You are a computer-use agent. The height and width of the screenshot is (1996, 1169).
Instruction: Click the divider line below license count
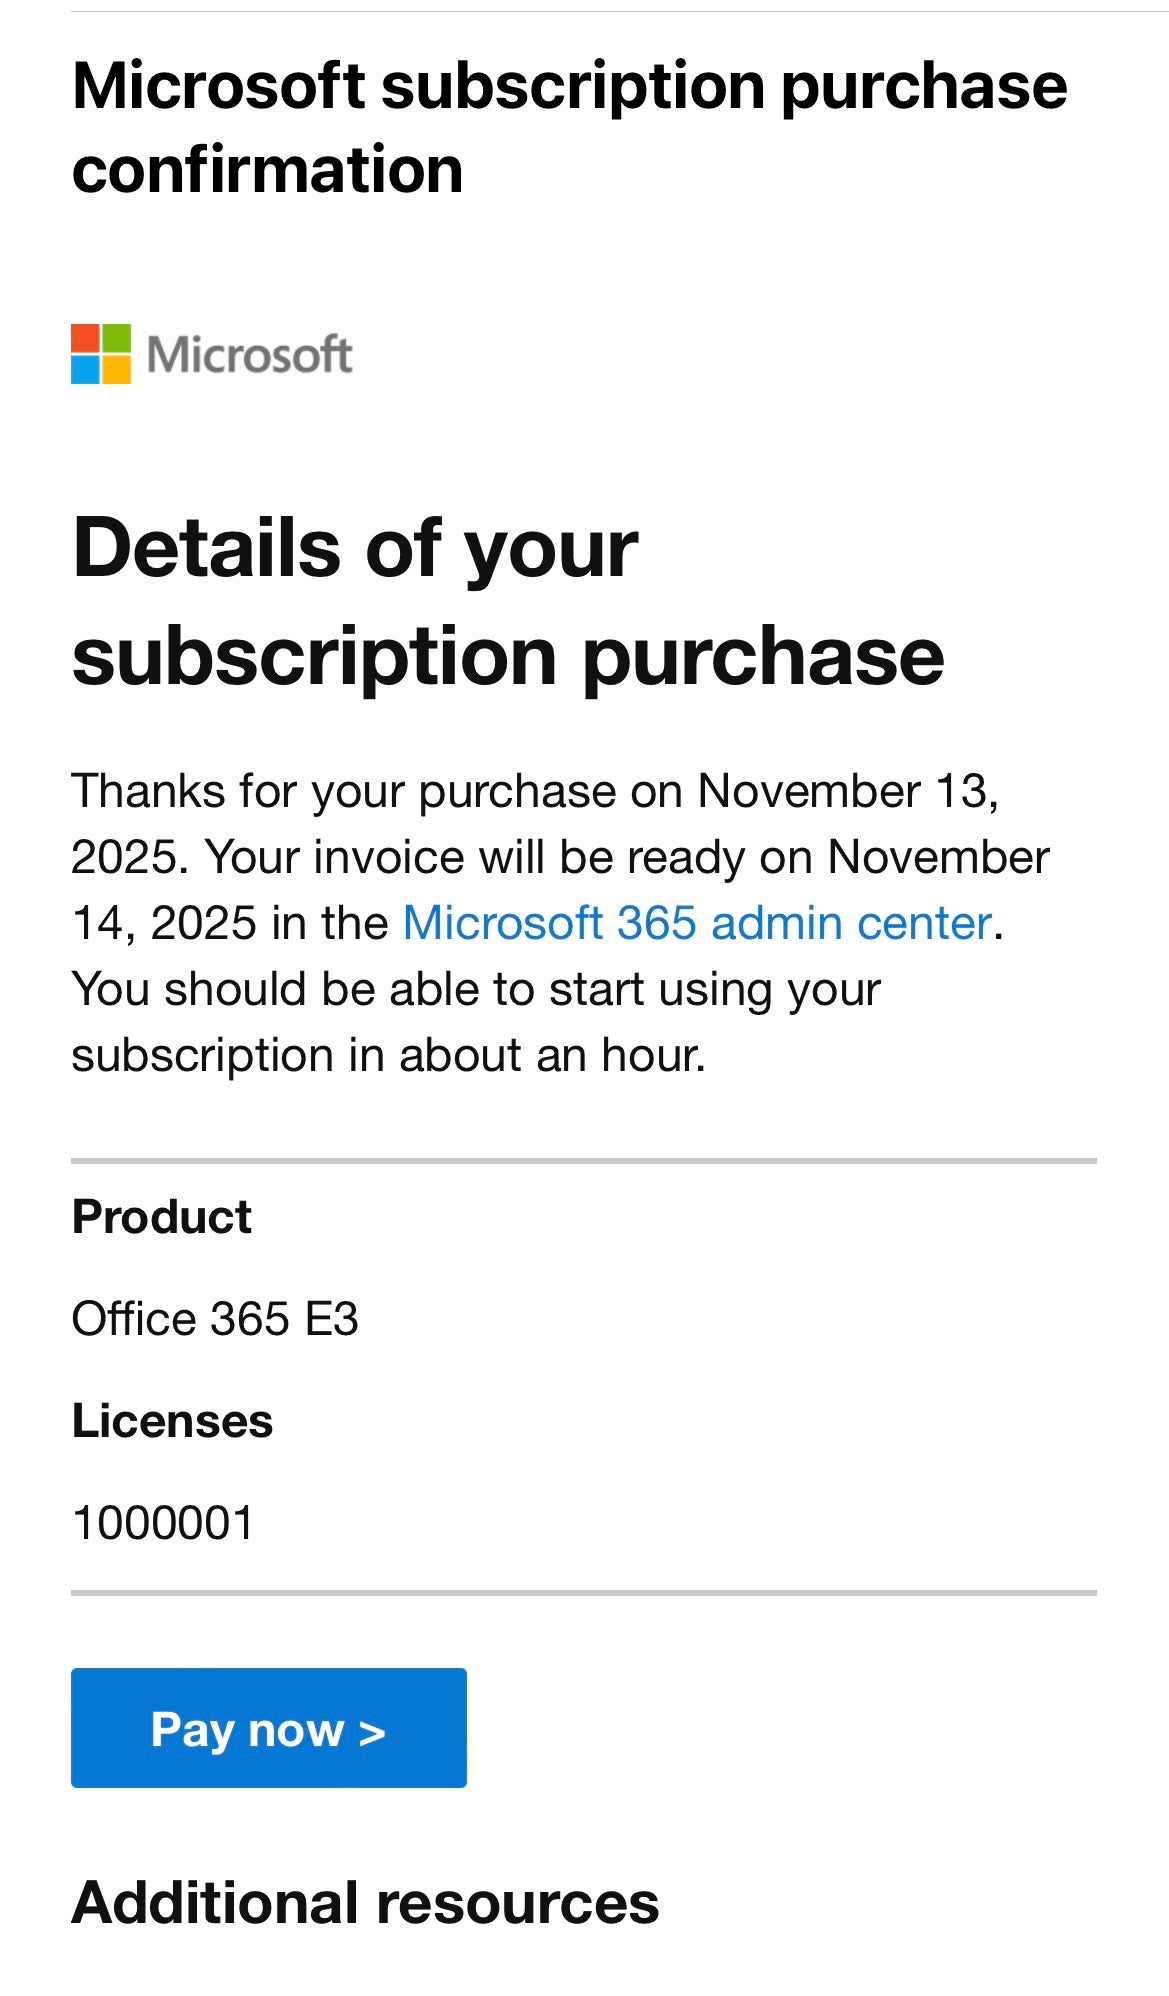pos(584,1593)
